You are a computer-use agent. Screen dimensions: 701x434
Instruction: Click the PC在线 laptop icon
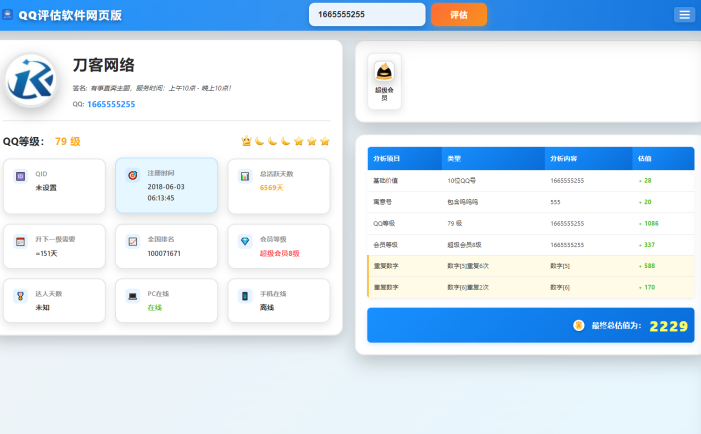point(132,296)
